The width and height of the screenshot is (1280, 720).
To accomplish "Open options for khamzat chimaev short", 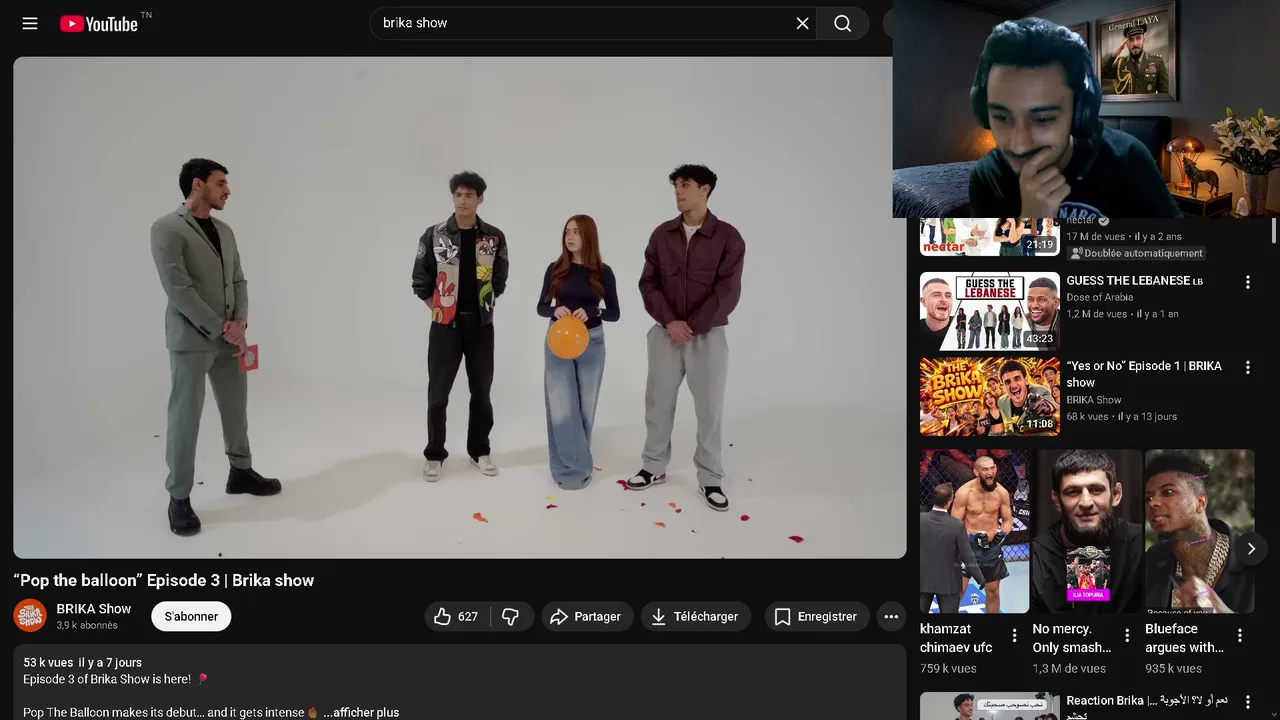I will [x=1014, y=635].
